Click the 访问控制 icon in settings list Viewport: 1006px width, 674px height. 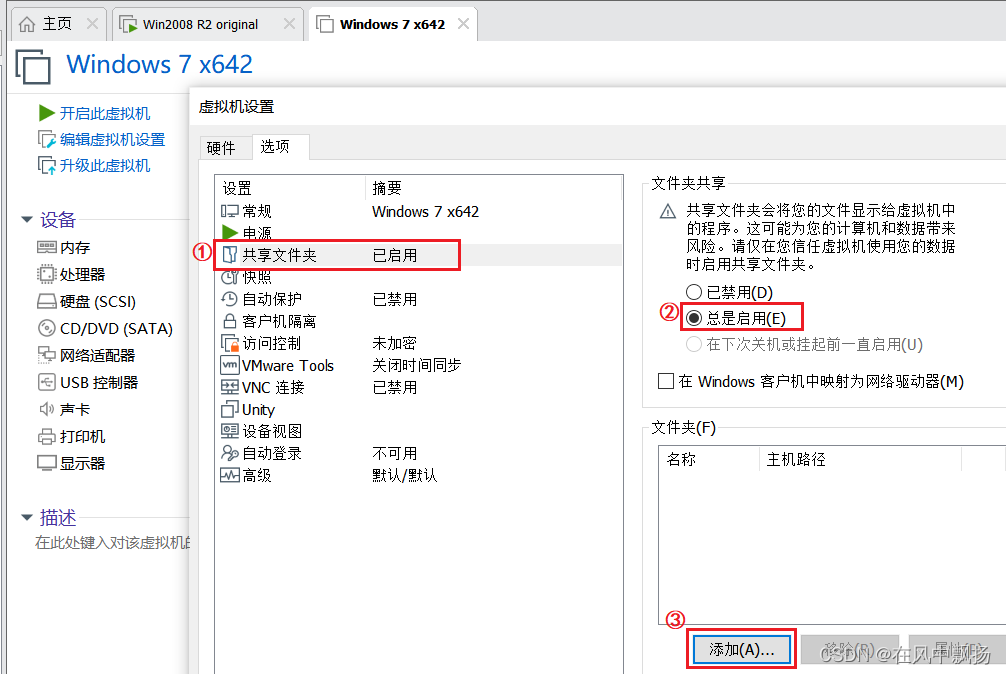point(230,343)
